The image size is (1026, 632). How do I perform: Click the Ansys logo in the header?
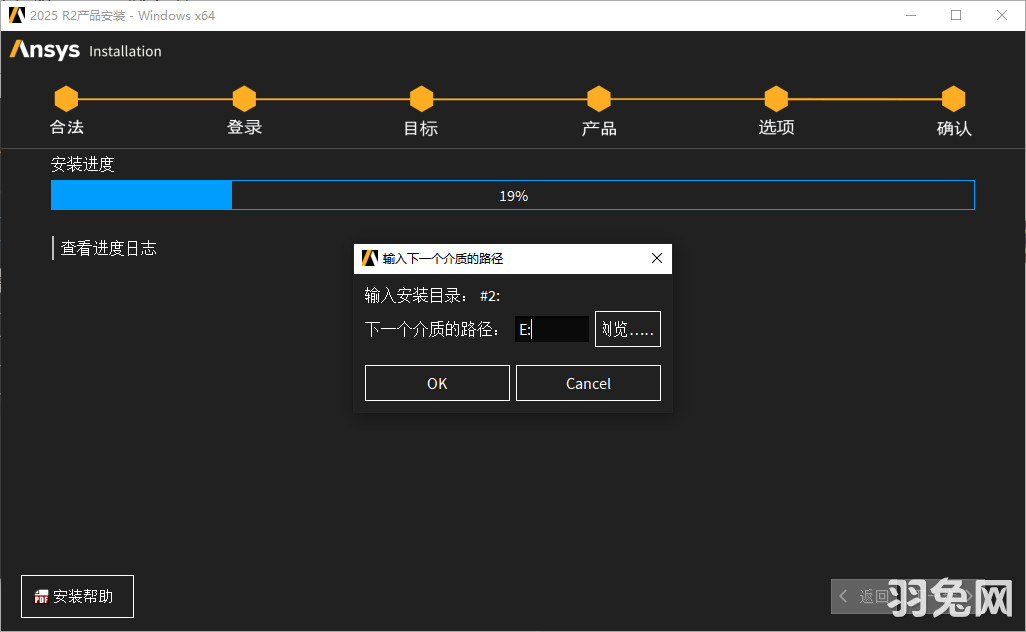click(42, 50)
